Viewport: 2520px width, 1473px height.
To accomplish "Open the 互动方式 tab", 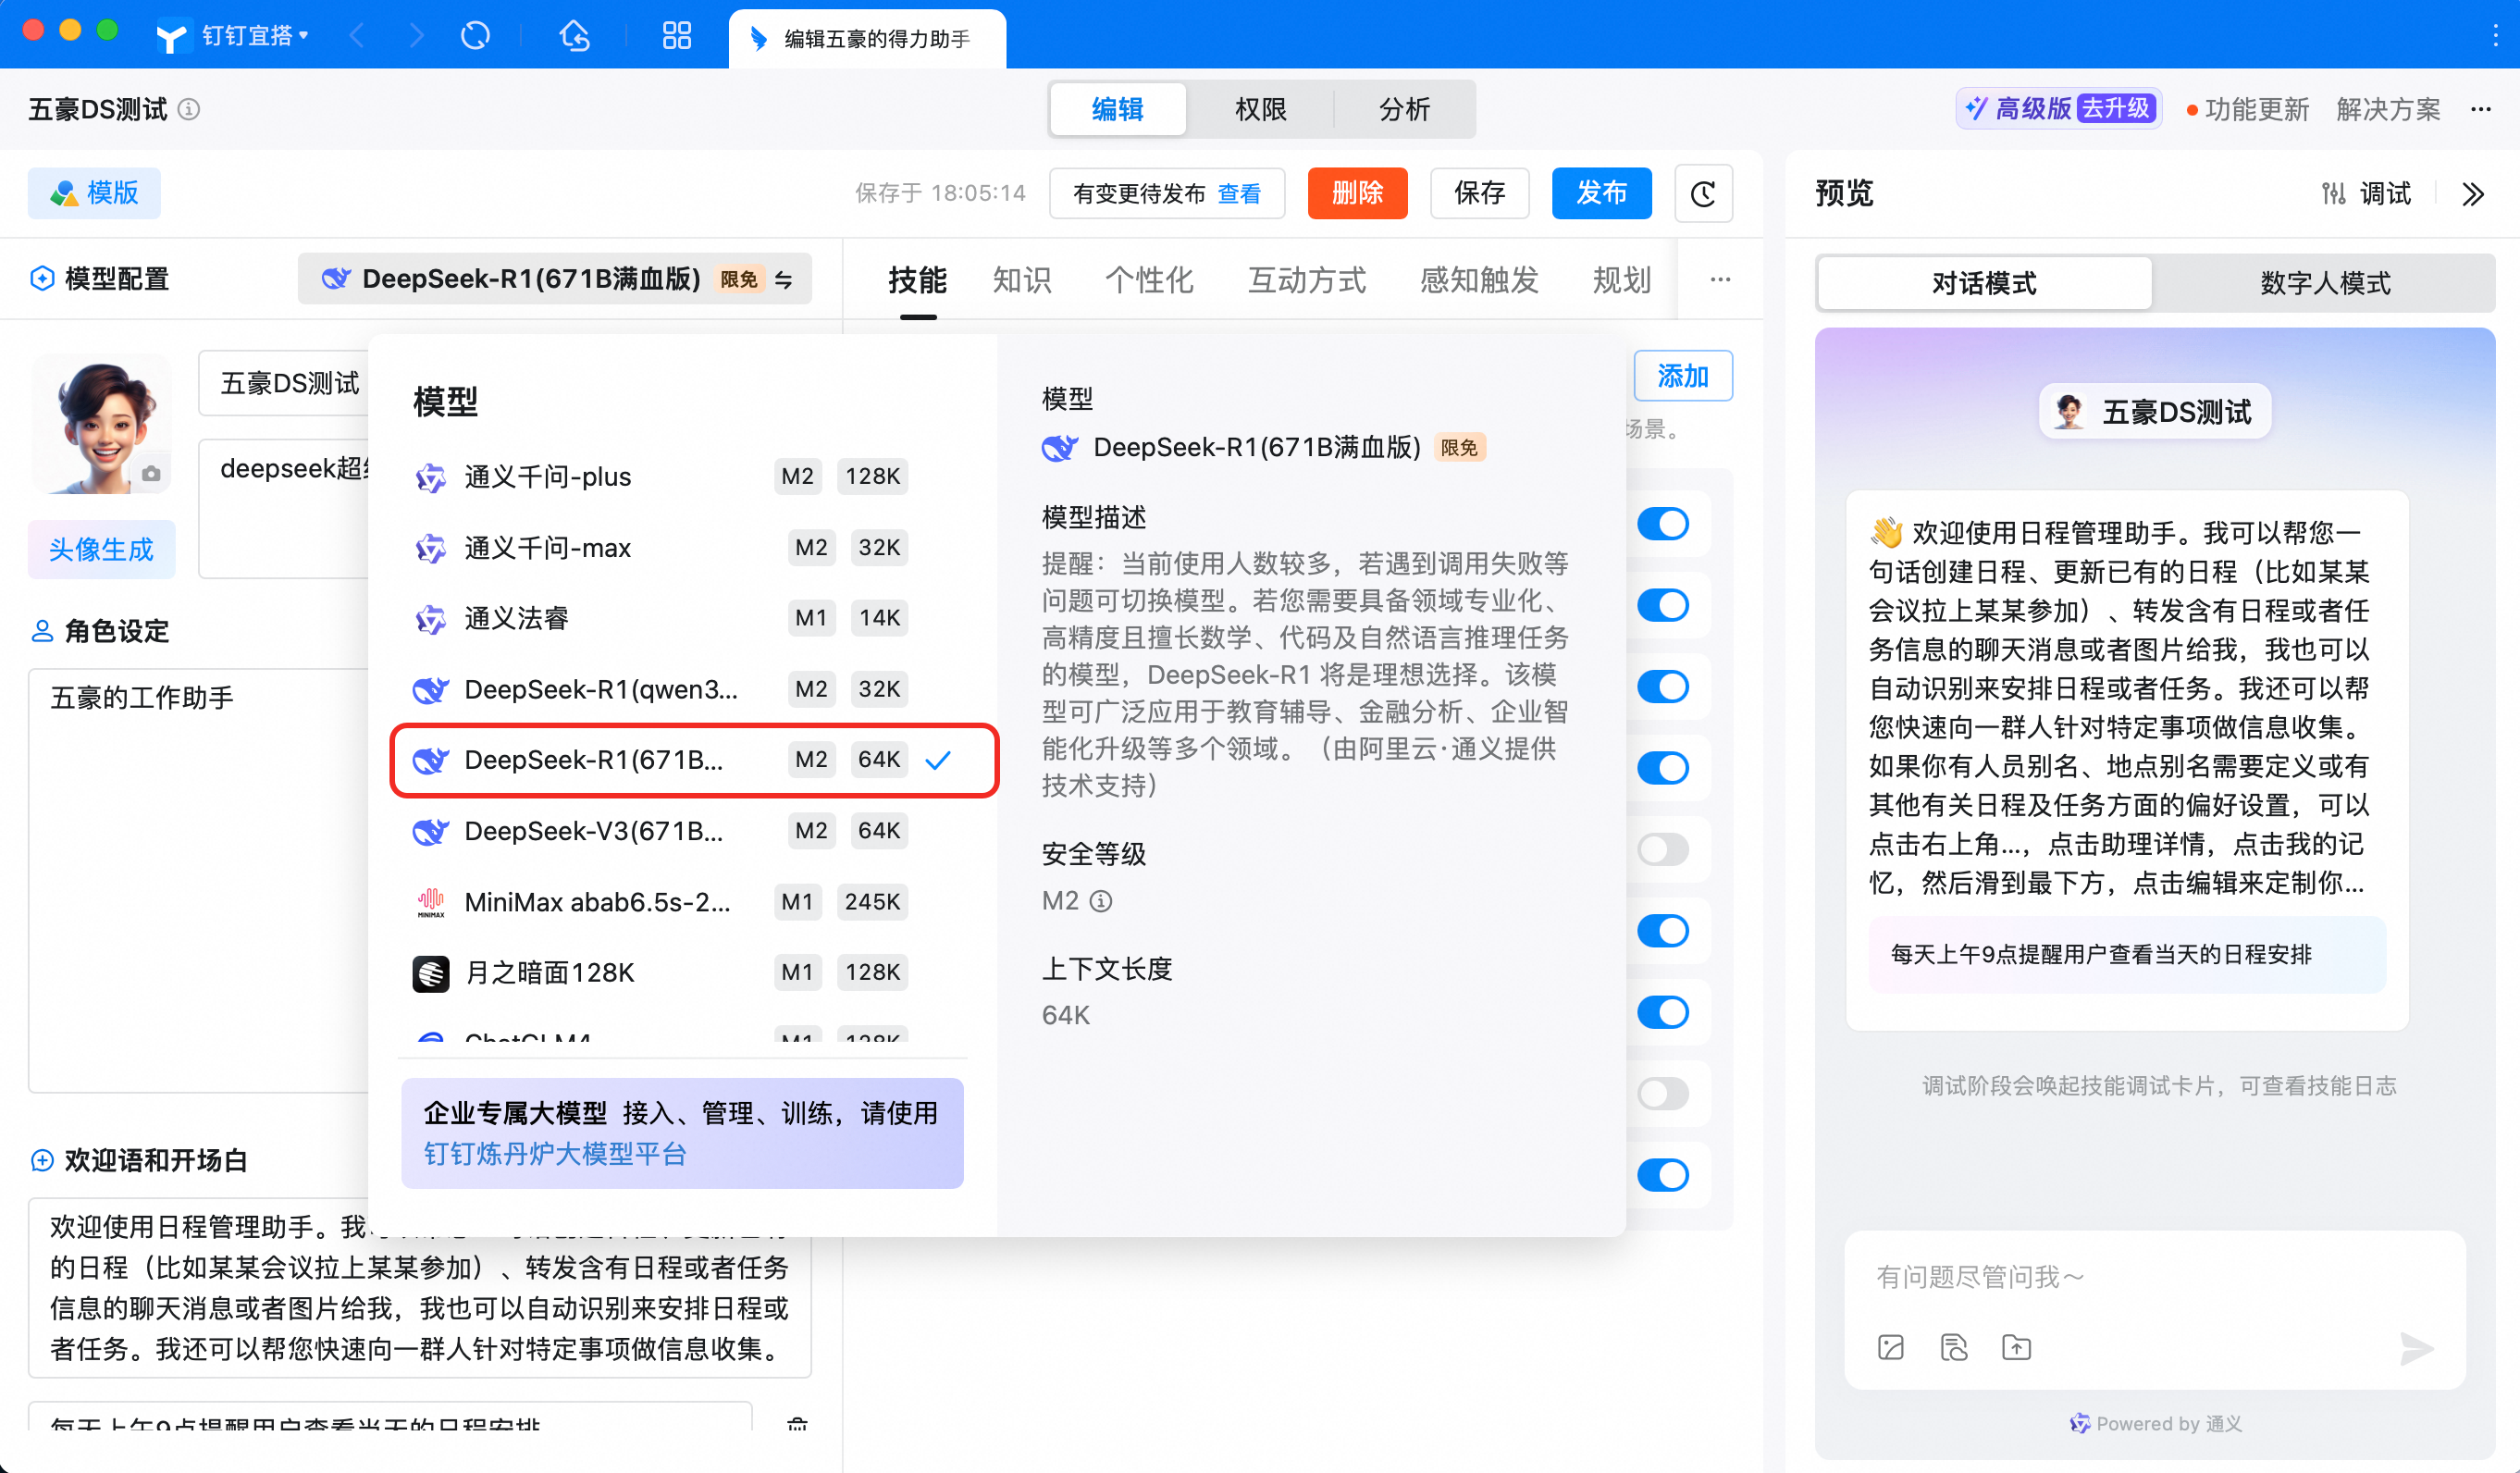I will [x=1307, y=280].
